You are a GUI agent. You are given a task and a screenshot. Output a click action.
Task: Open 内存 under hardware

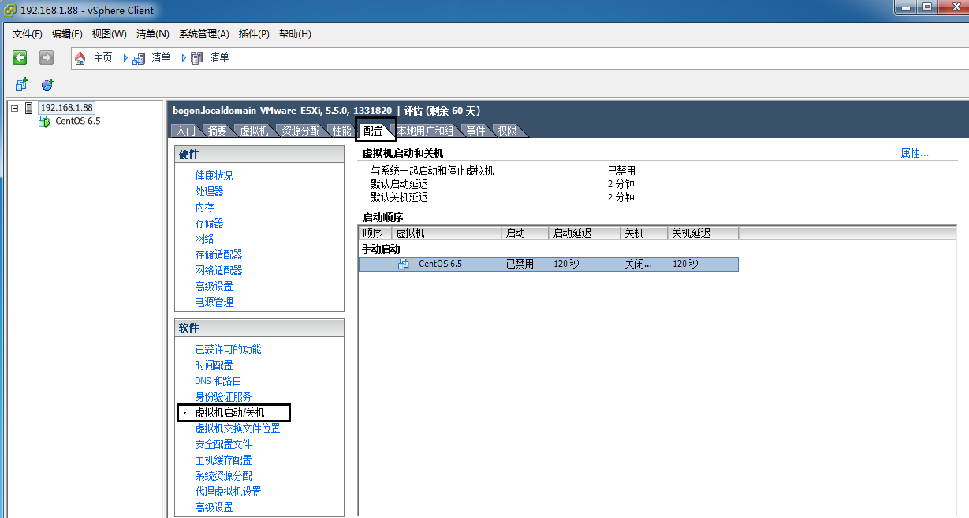[205, 207]
